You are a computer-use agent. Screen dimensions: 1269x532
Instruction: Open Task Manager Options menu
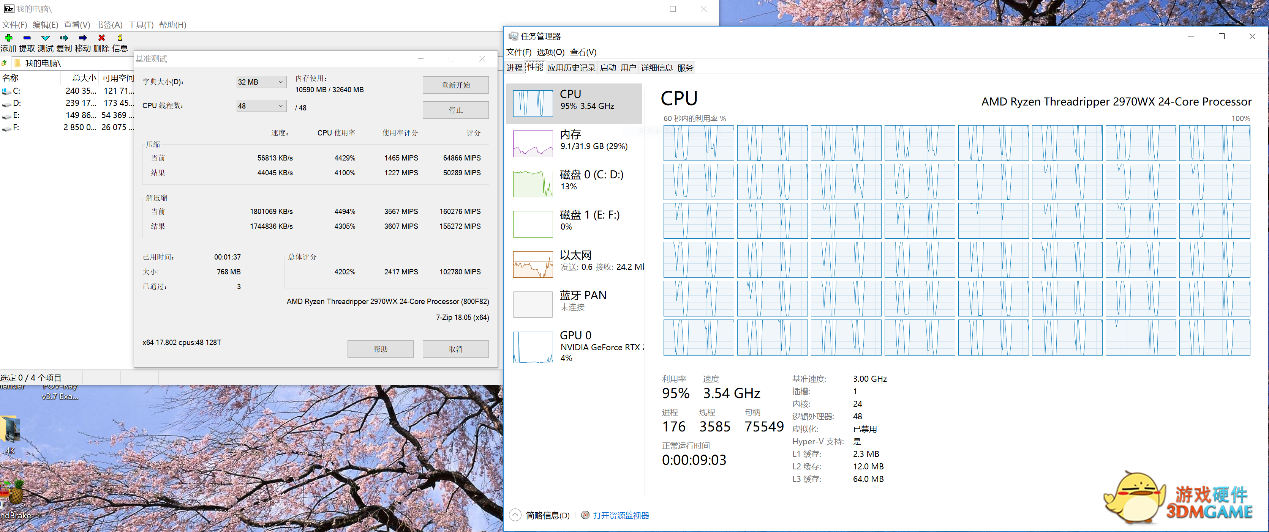(551, 52)
